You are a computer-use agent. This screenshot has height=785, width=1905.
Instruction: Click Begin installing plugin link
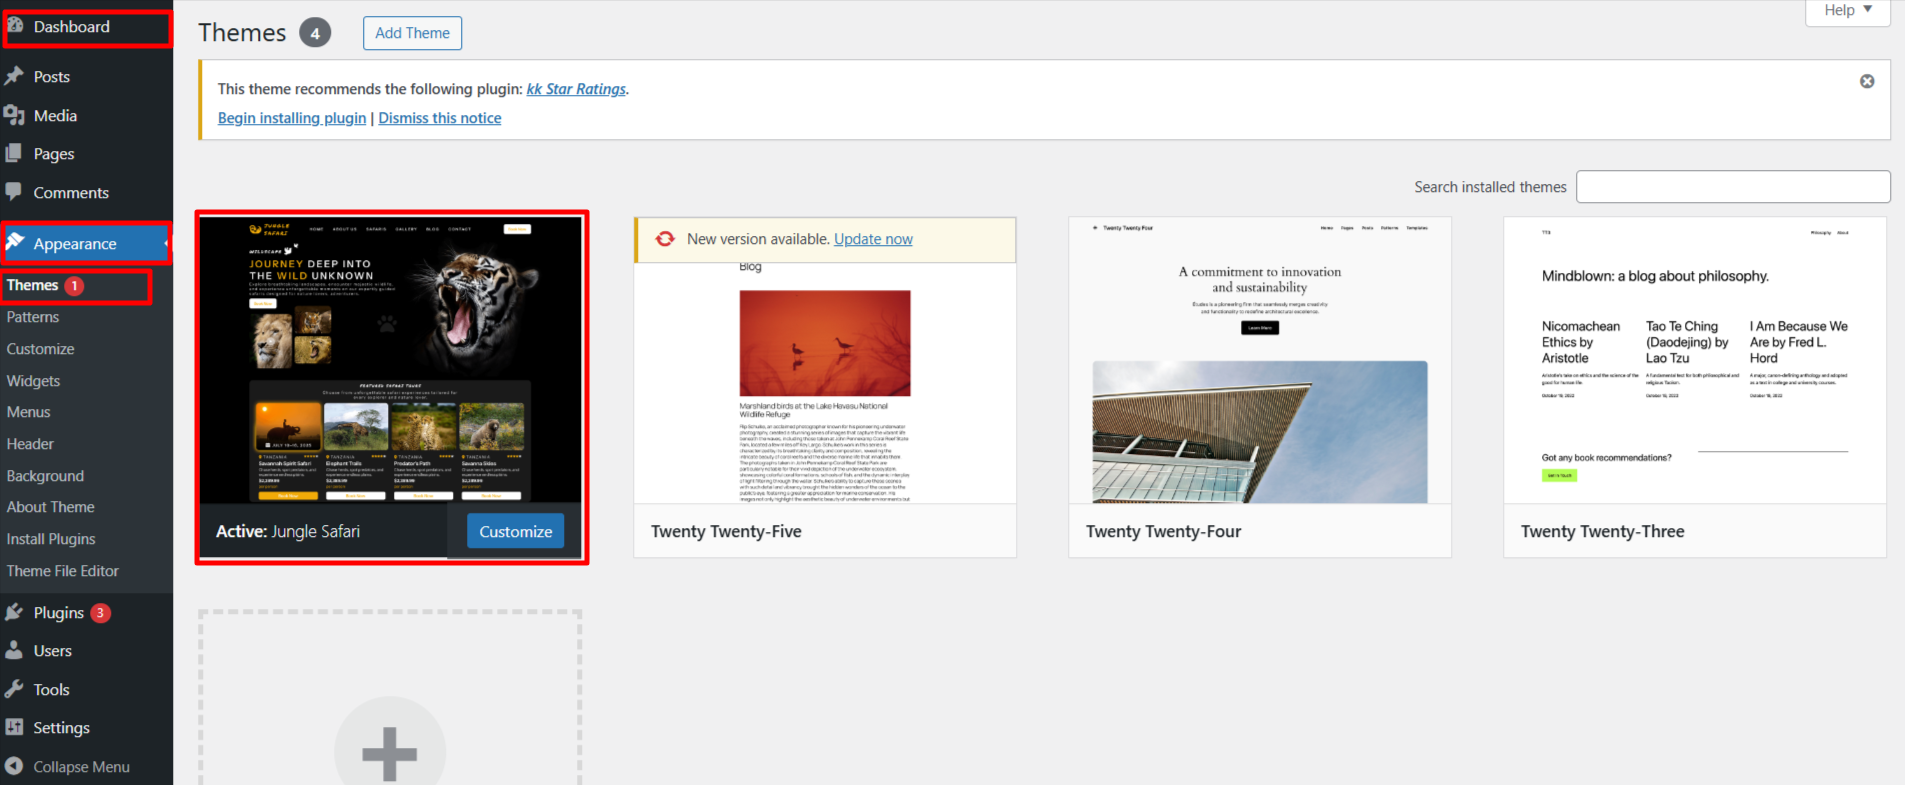pyautogui.click(x=292, y=118)
